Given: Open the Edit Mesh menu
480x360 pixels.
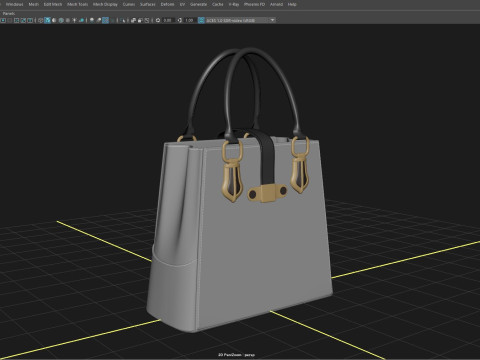Looking at the screenshot, I should [x=53, y=4].
